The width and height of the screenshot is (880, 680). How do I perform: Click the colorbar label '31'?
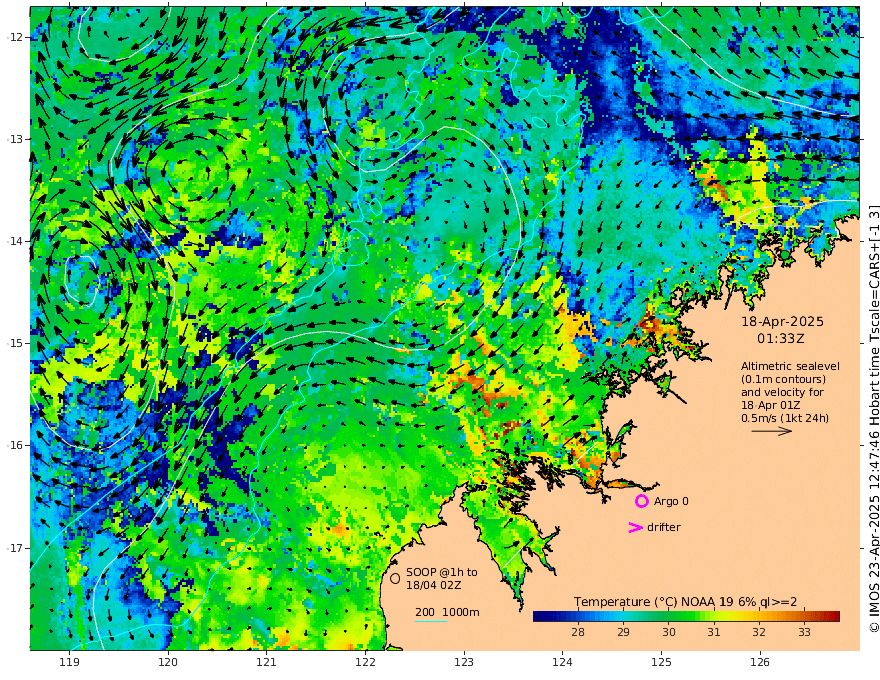(x=714, y=632)
